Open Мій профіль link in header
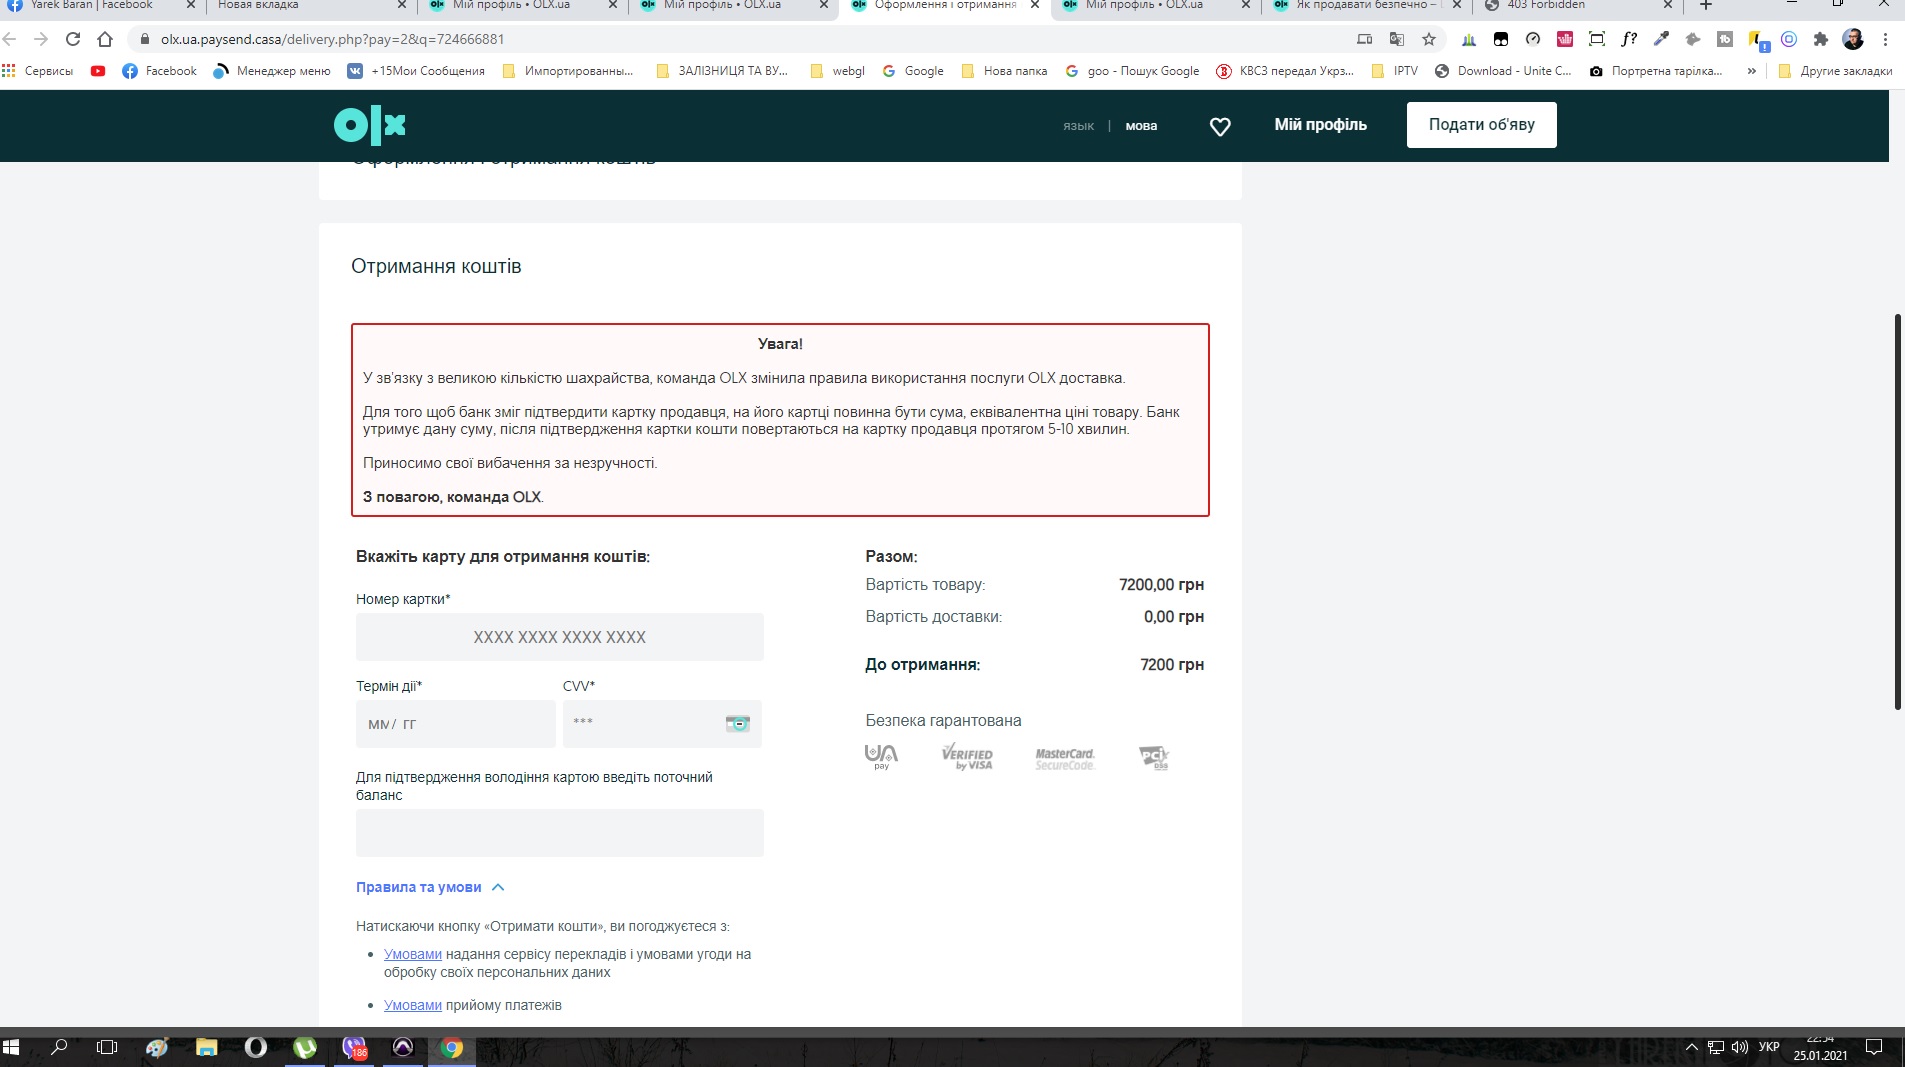Screen dimensions: 1905x1067 1320,125
